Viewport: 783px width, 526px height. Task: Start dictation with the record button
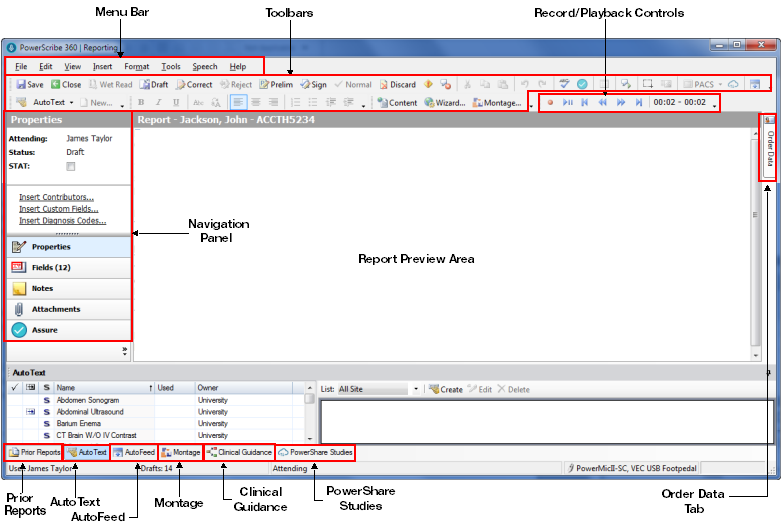pyautogui.click(x=550, y=102)
